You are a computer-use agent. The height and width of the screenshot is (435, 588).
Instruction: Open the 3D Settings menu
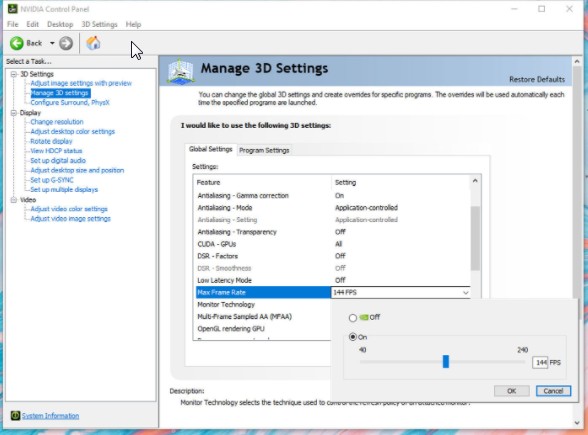coord(99,24)
